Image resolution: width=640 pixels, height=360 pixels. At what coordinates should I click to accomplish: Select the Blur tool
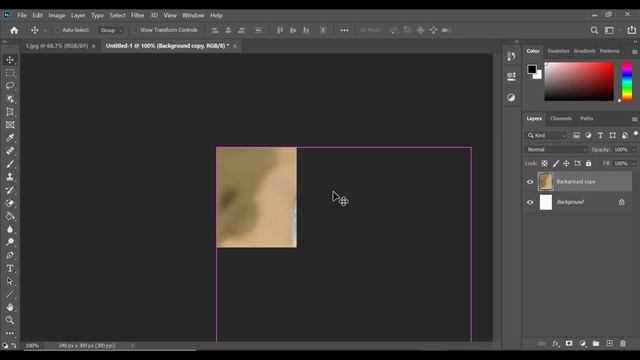coord(10,229)
